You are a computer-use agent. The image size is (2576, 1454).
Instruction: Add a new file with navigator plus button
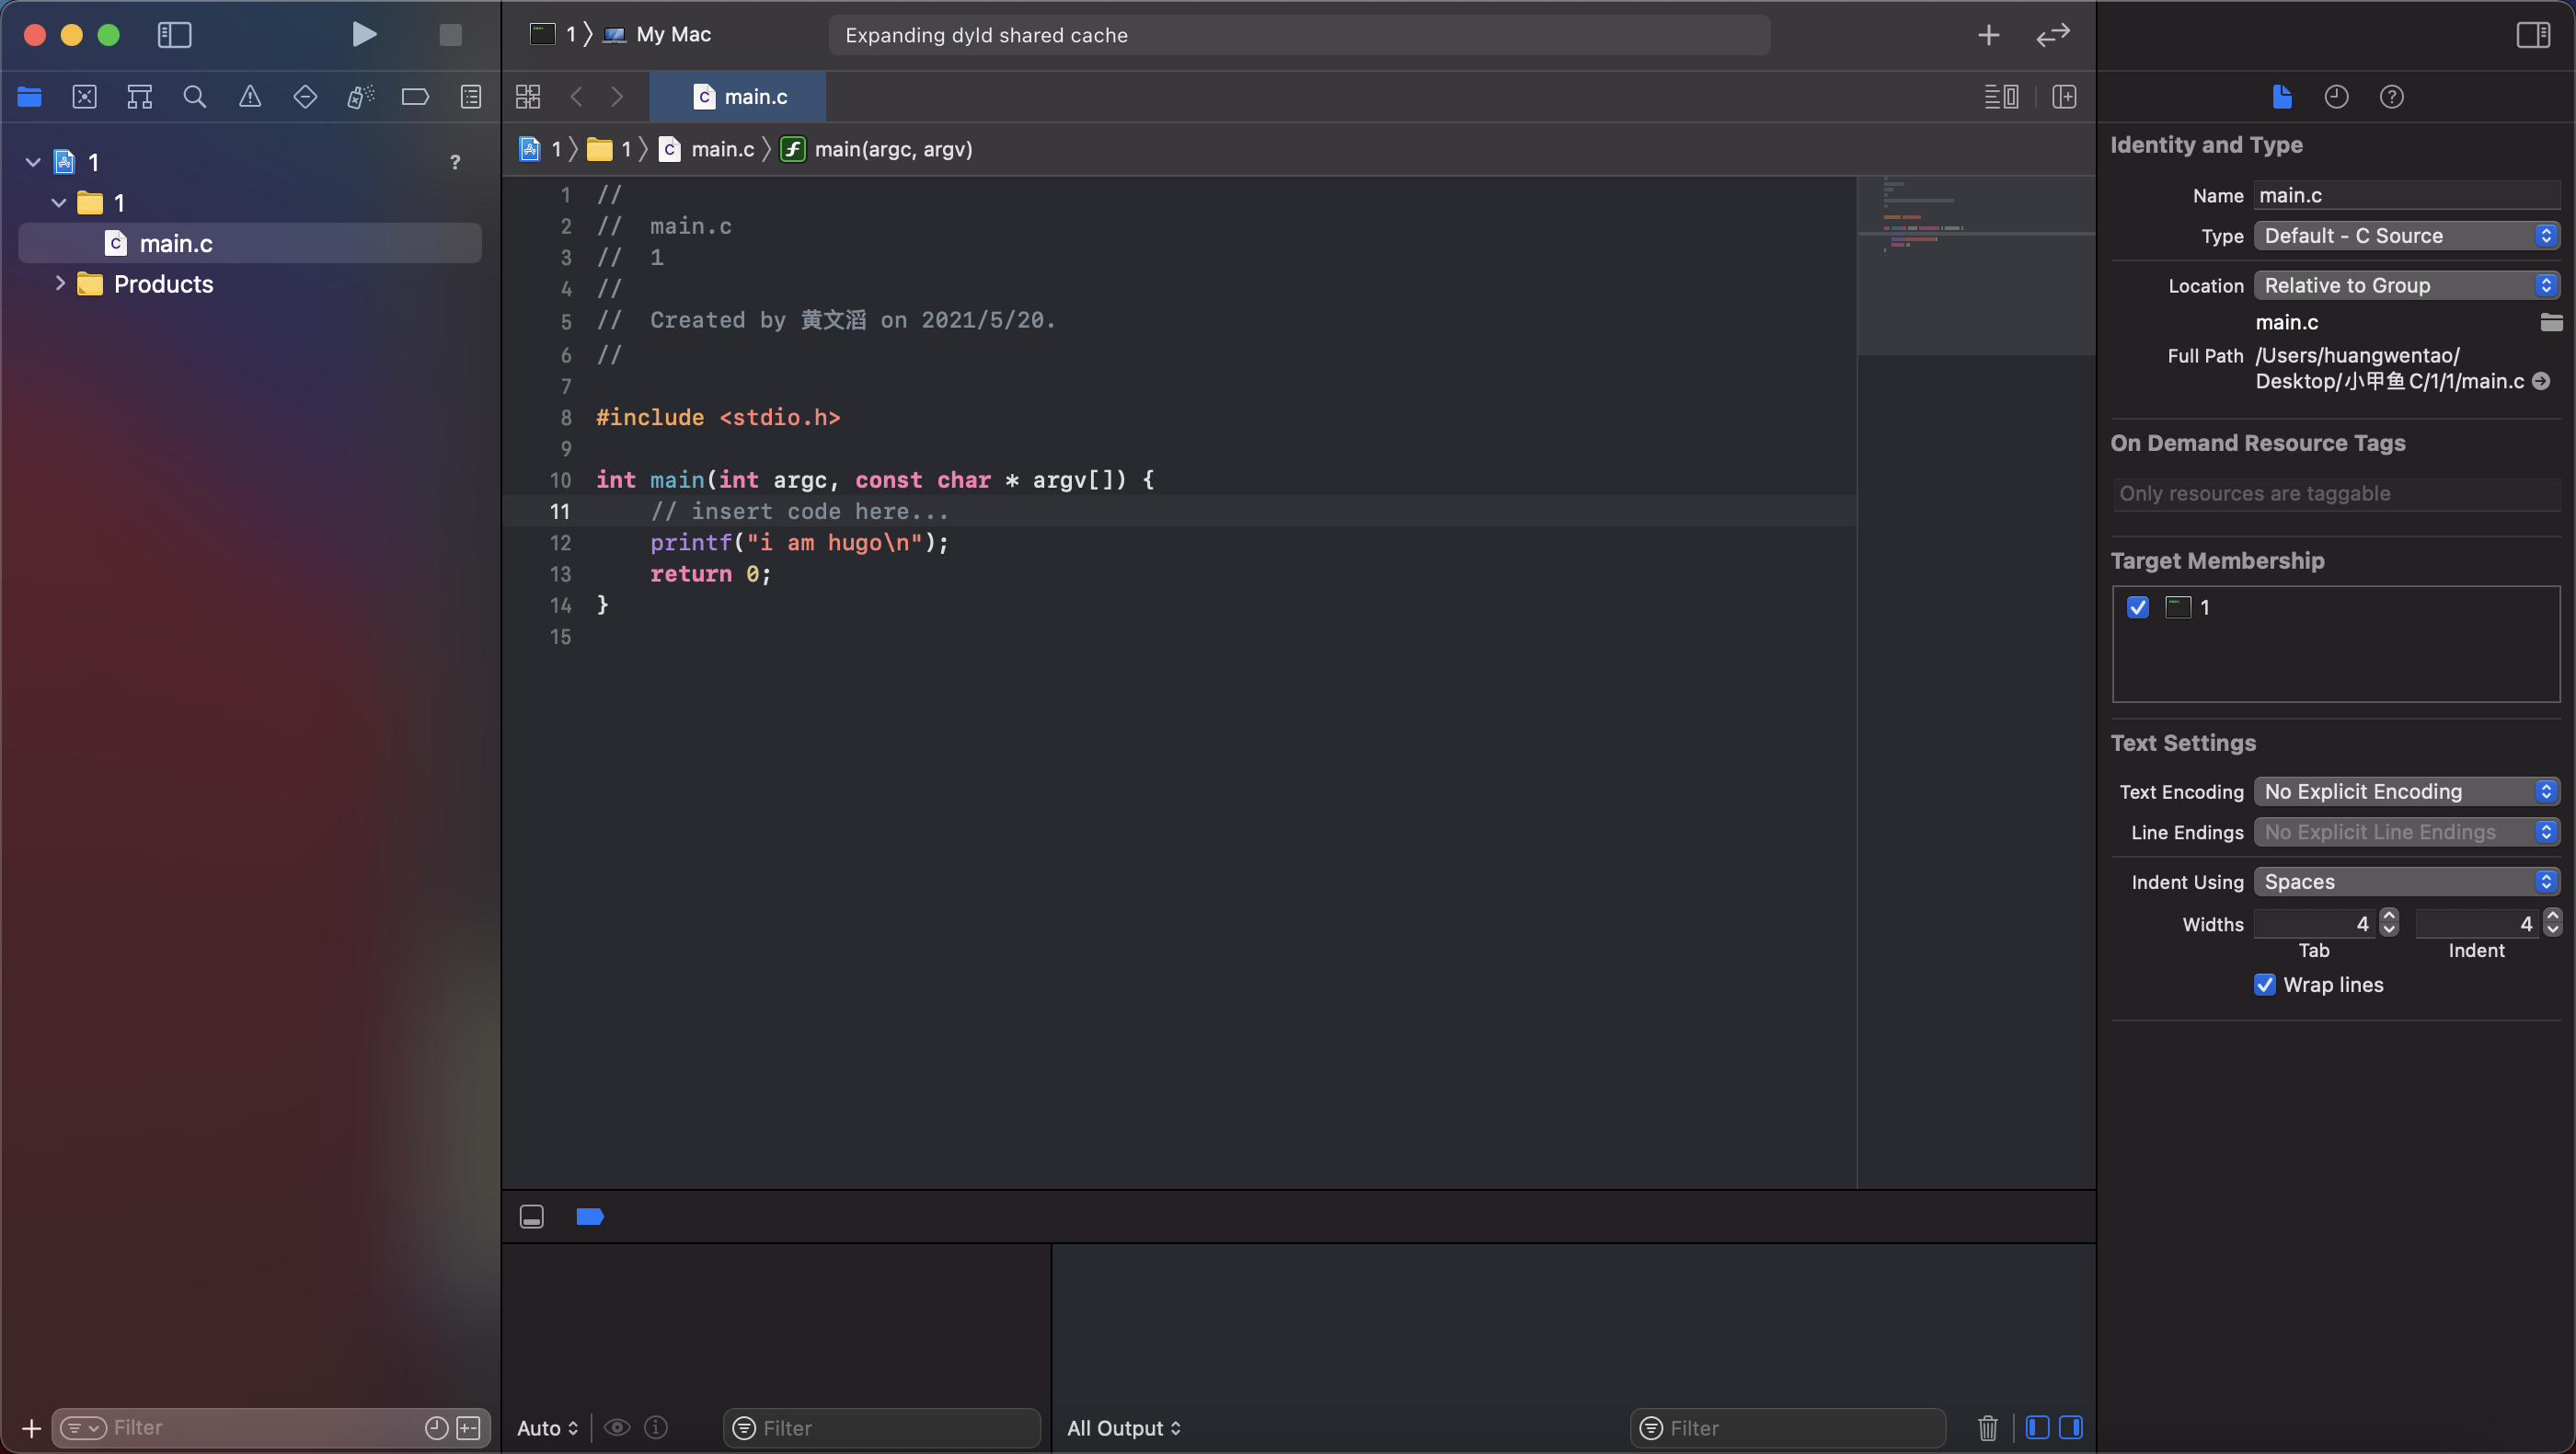click(x=31, y=1428)
